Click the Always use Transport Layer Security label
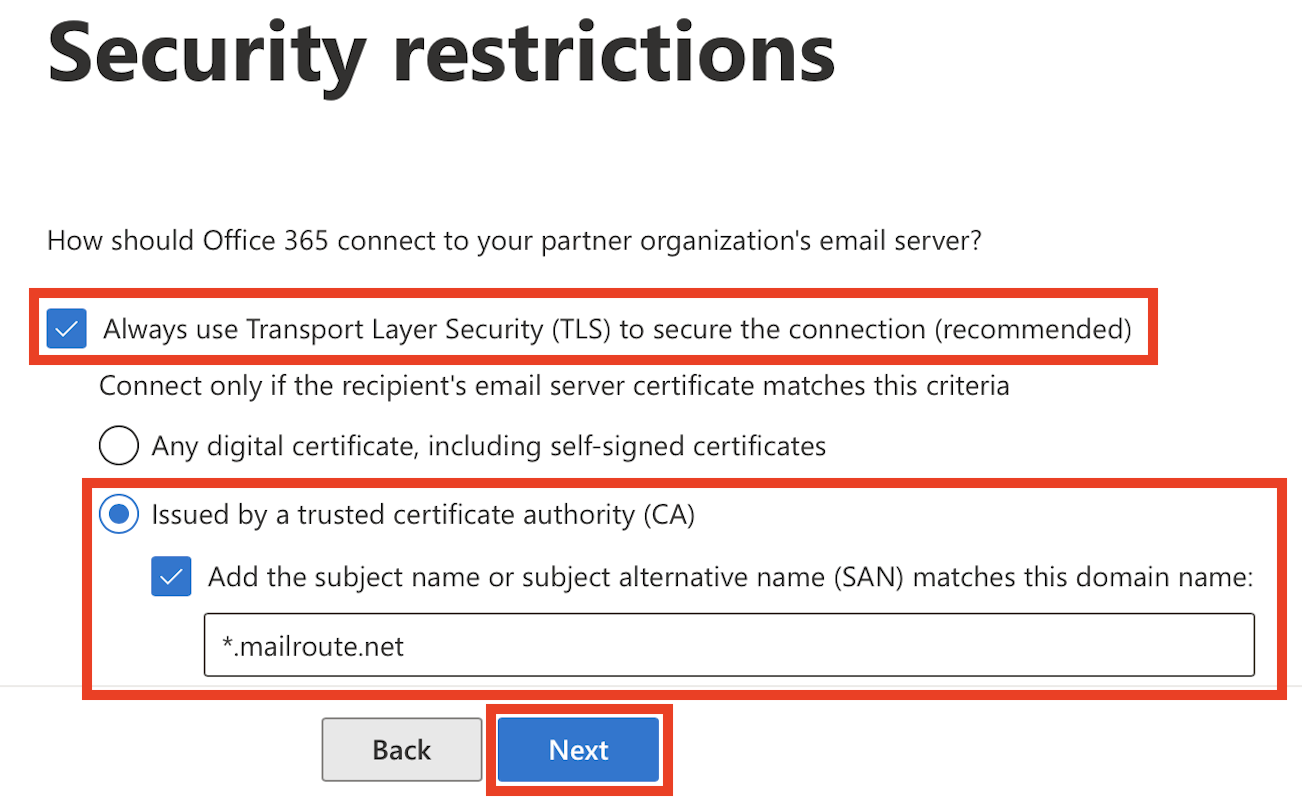The width and height of the screenshot is (1302, 798). coord(617,329)
